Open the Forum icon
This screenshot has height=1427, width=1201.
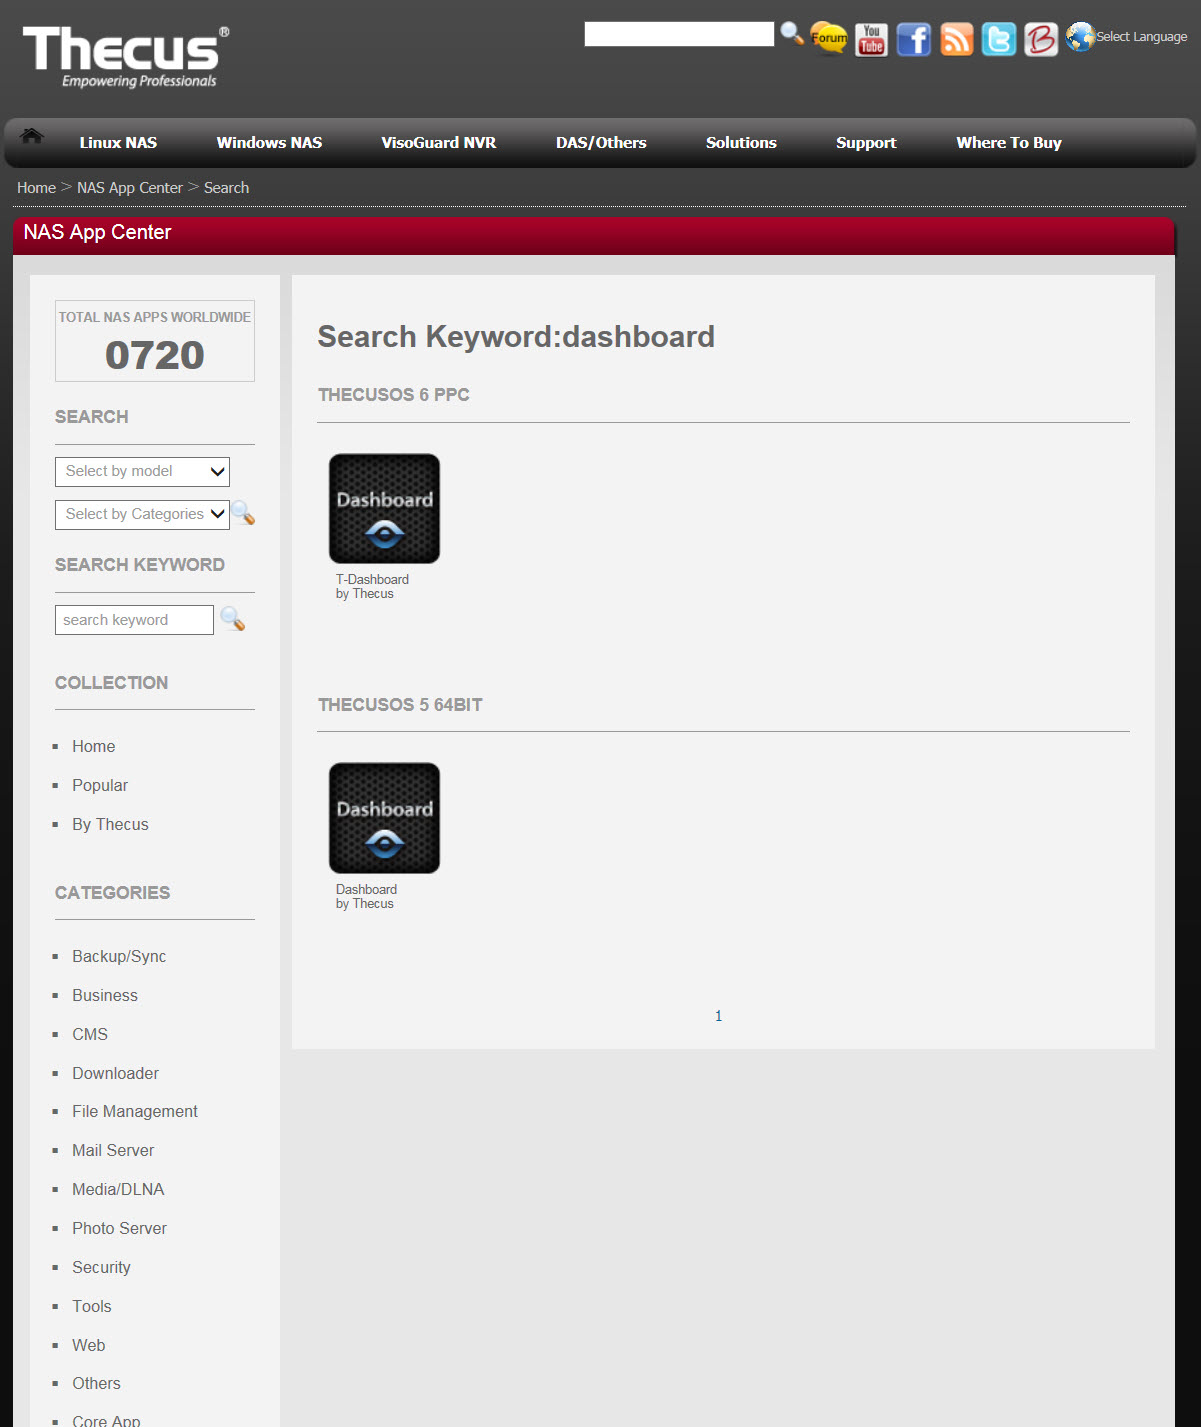(828, 38)
